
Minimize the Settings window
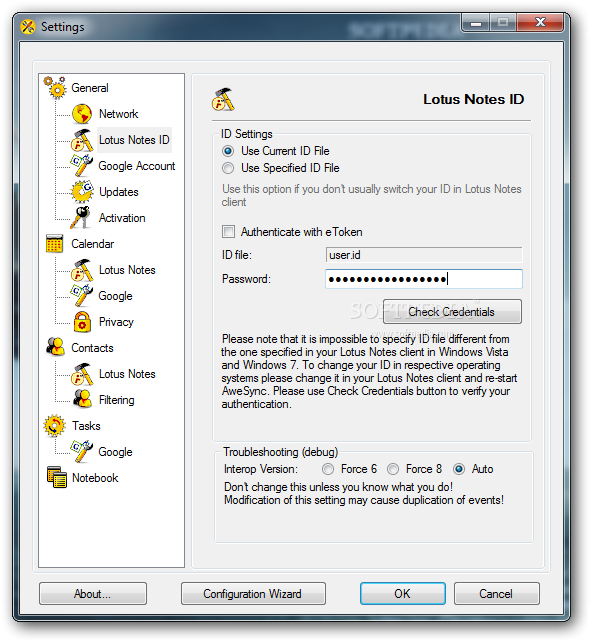click(x=476, y=23)
